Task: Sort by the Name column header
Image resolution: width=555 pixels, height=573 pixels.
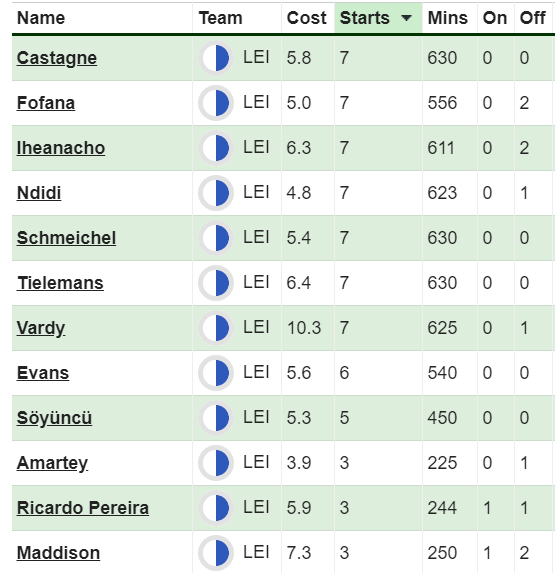Action: tap(41, 18)
